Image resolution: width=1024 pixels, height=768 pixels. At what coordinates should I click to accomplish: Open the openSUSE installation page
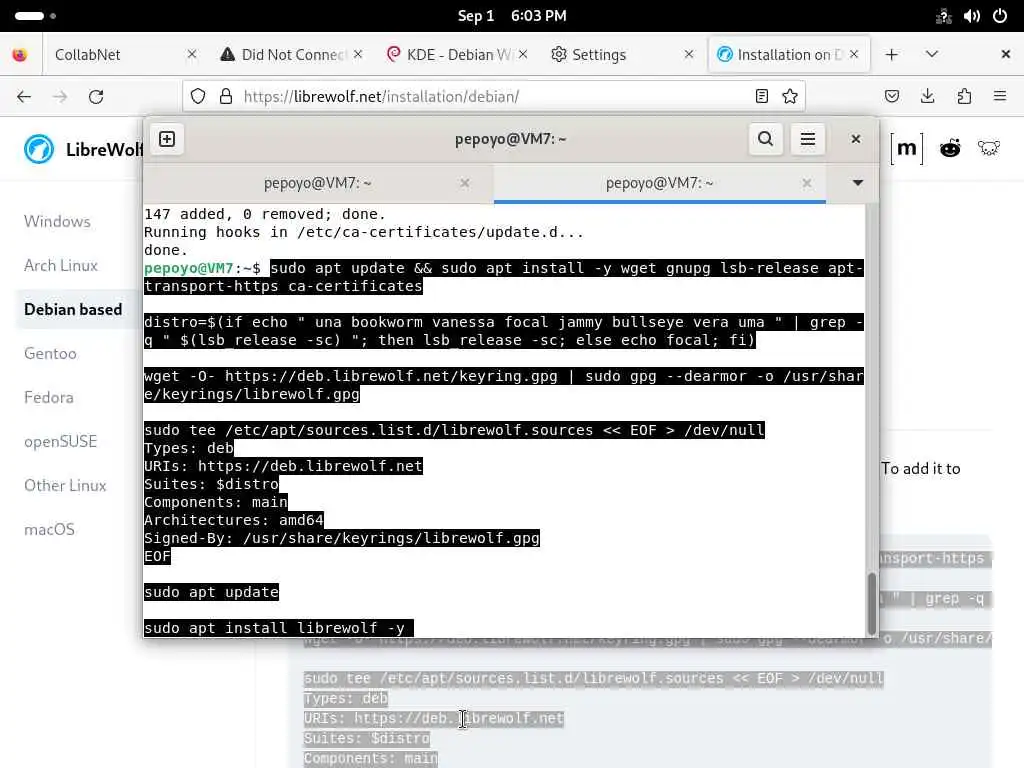click(61, 441)
